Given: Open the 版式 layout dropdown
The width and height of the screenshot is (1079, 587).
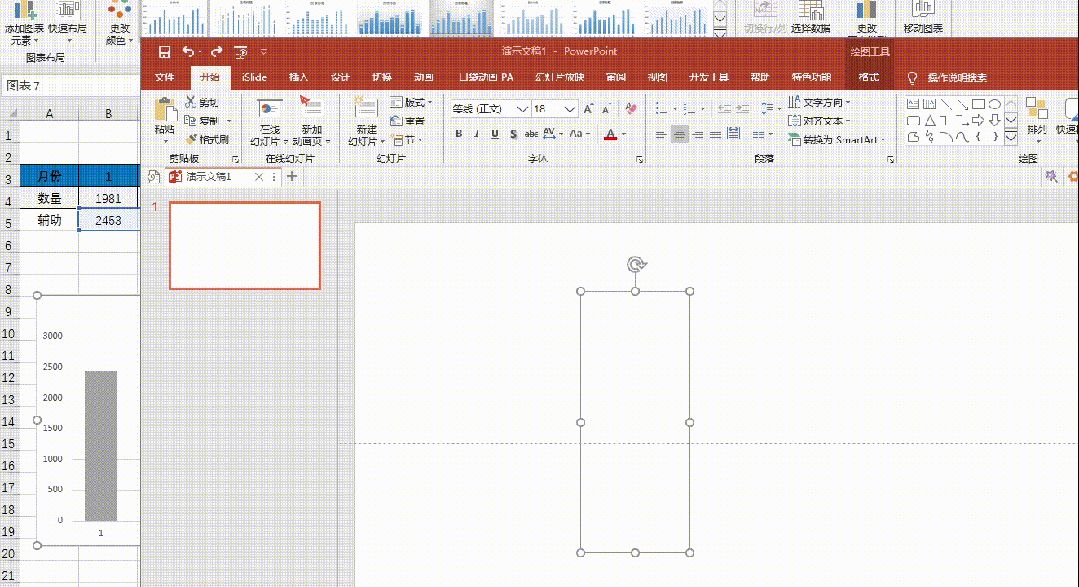Looking at the screenshot, I should click(412, 103).
